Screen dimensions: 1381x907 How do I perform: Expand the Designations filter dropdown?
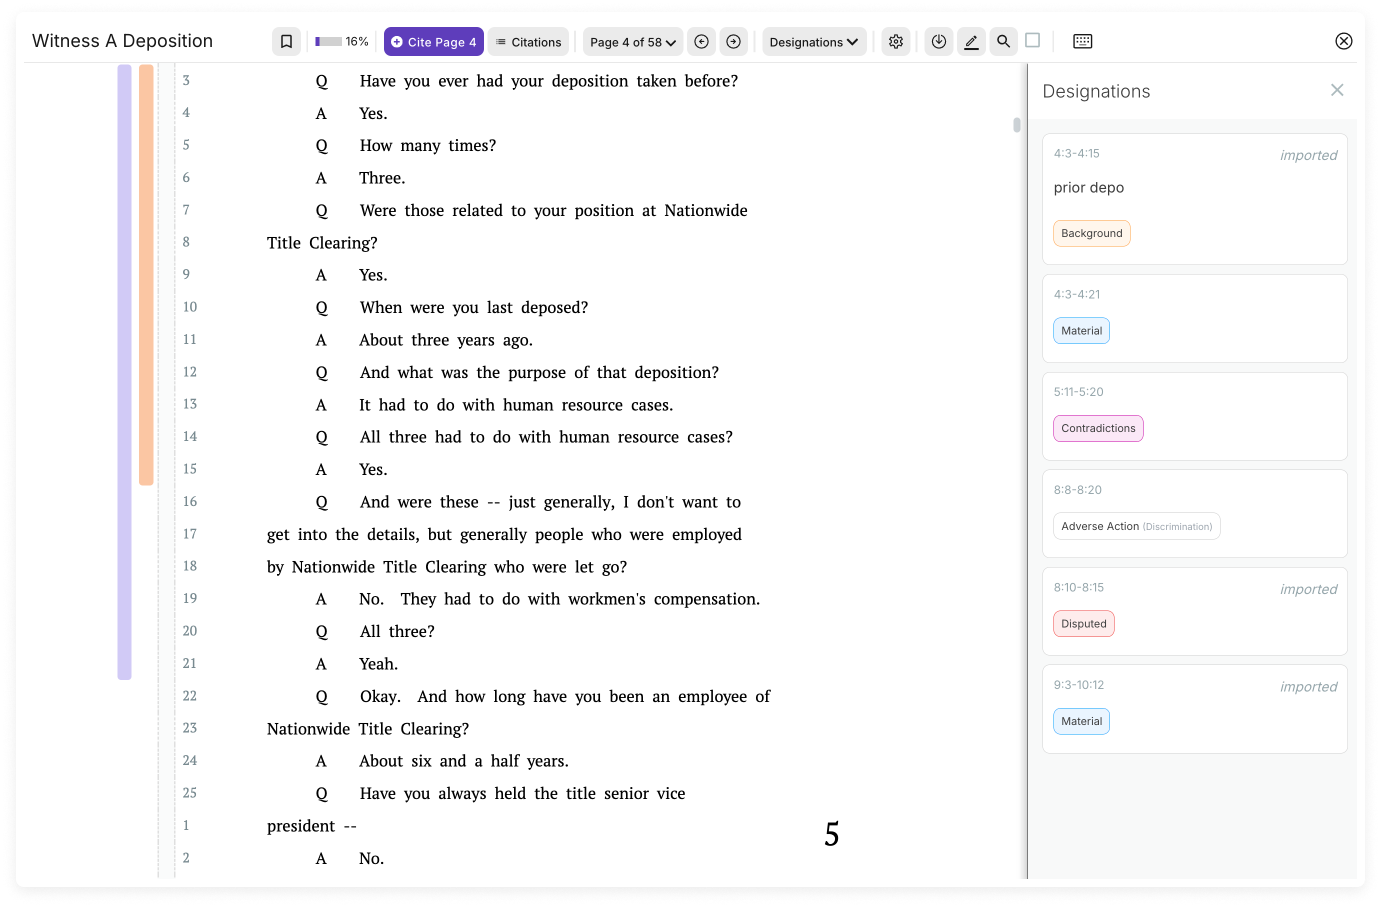(x=814, y=41)
